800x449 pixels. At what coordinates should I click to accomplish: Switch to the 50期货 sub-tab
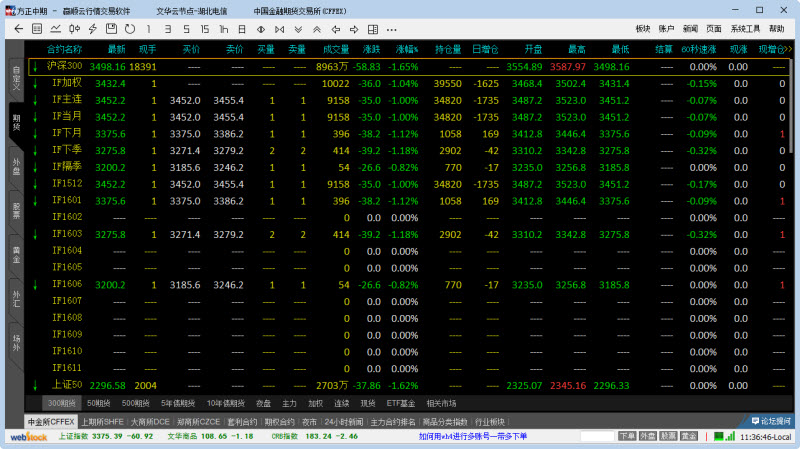98,404
